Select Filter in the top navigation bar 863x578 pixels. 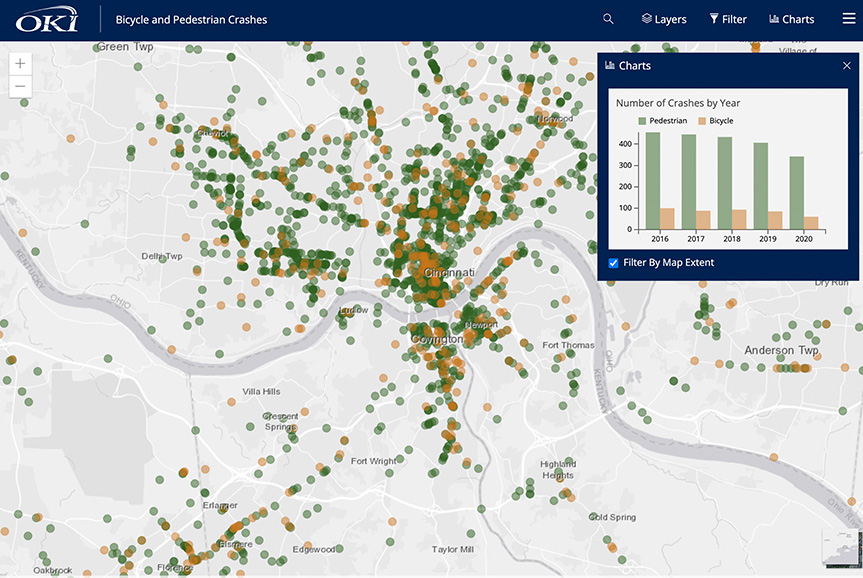click(x=728, y=18)
